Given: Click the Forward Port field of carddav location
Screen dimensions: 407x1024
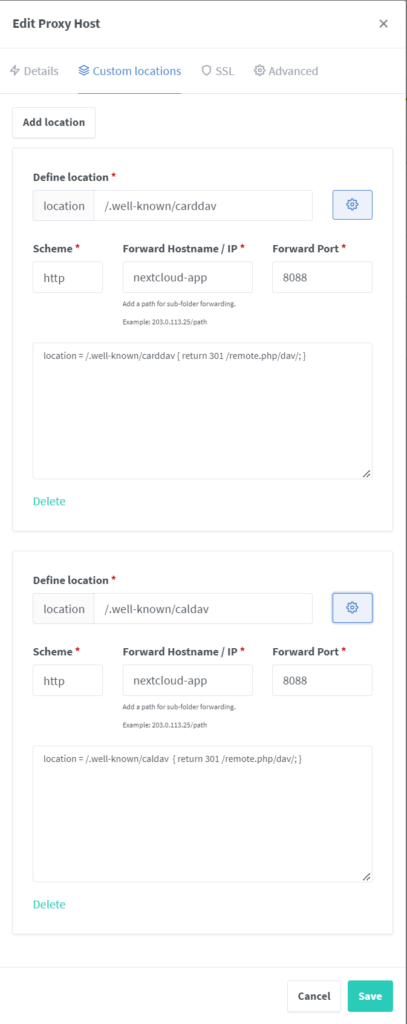Looking at the screenshot, I should pyautogui.click(x=322, y=277).
